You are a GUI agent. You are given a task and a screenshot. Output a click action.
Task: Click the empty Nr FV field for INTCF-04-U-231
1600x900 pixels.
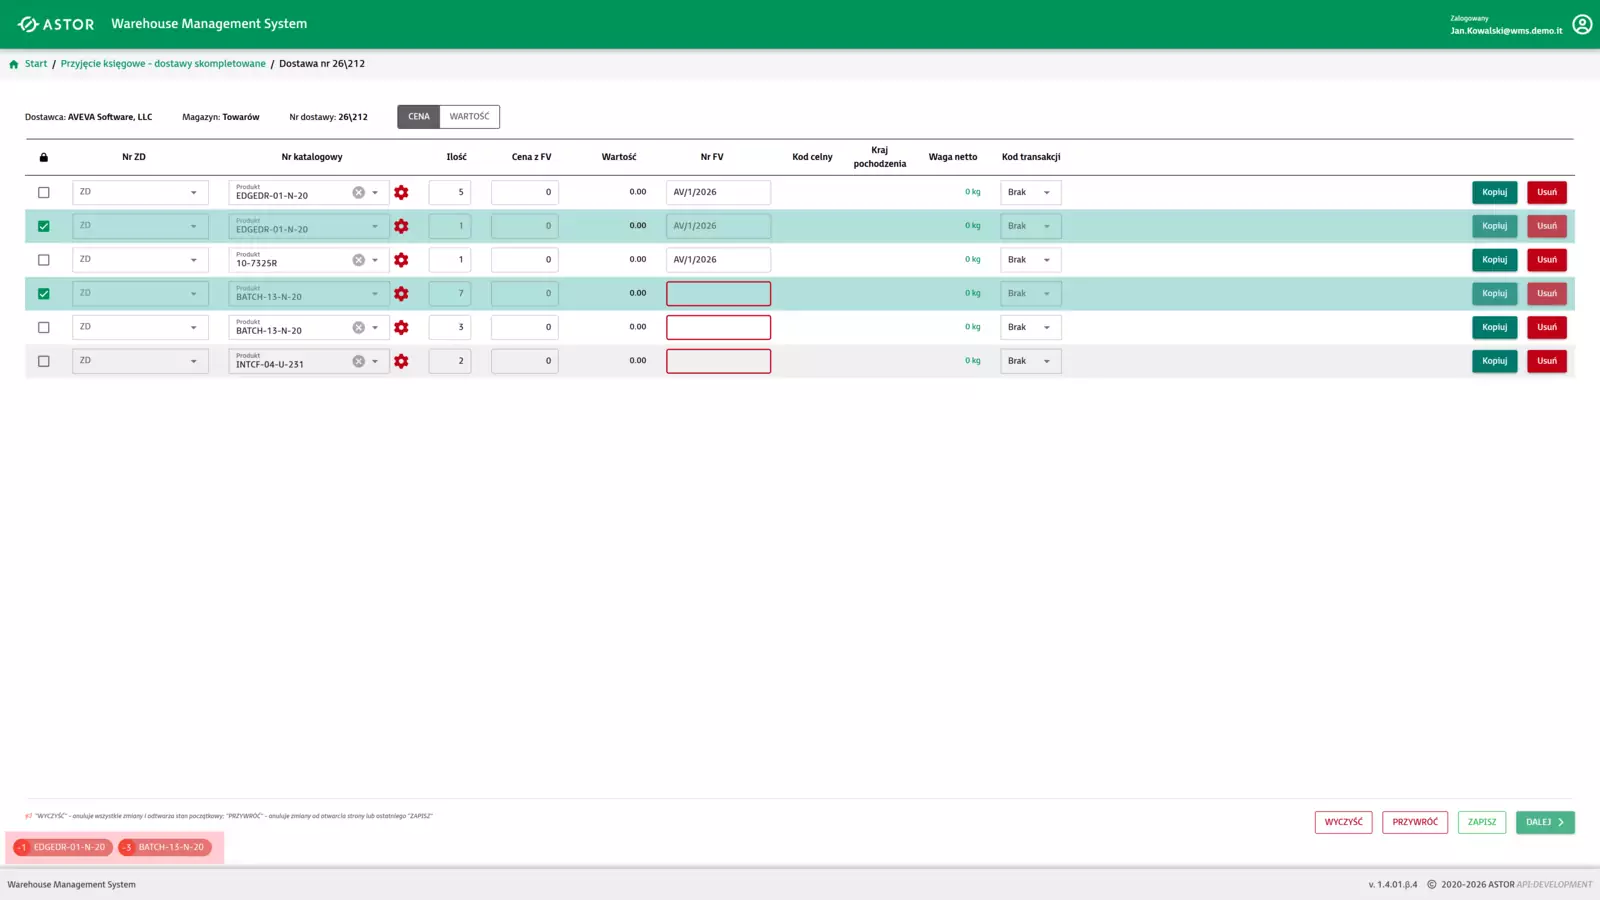coord(718,361)
